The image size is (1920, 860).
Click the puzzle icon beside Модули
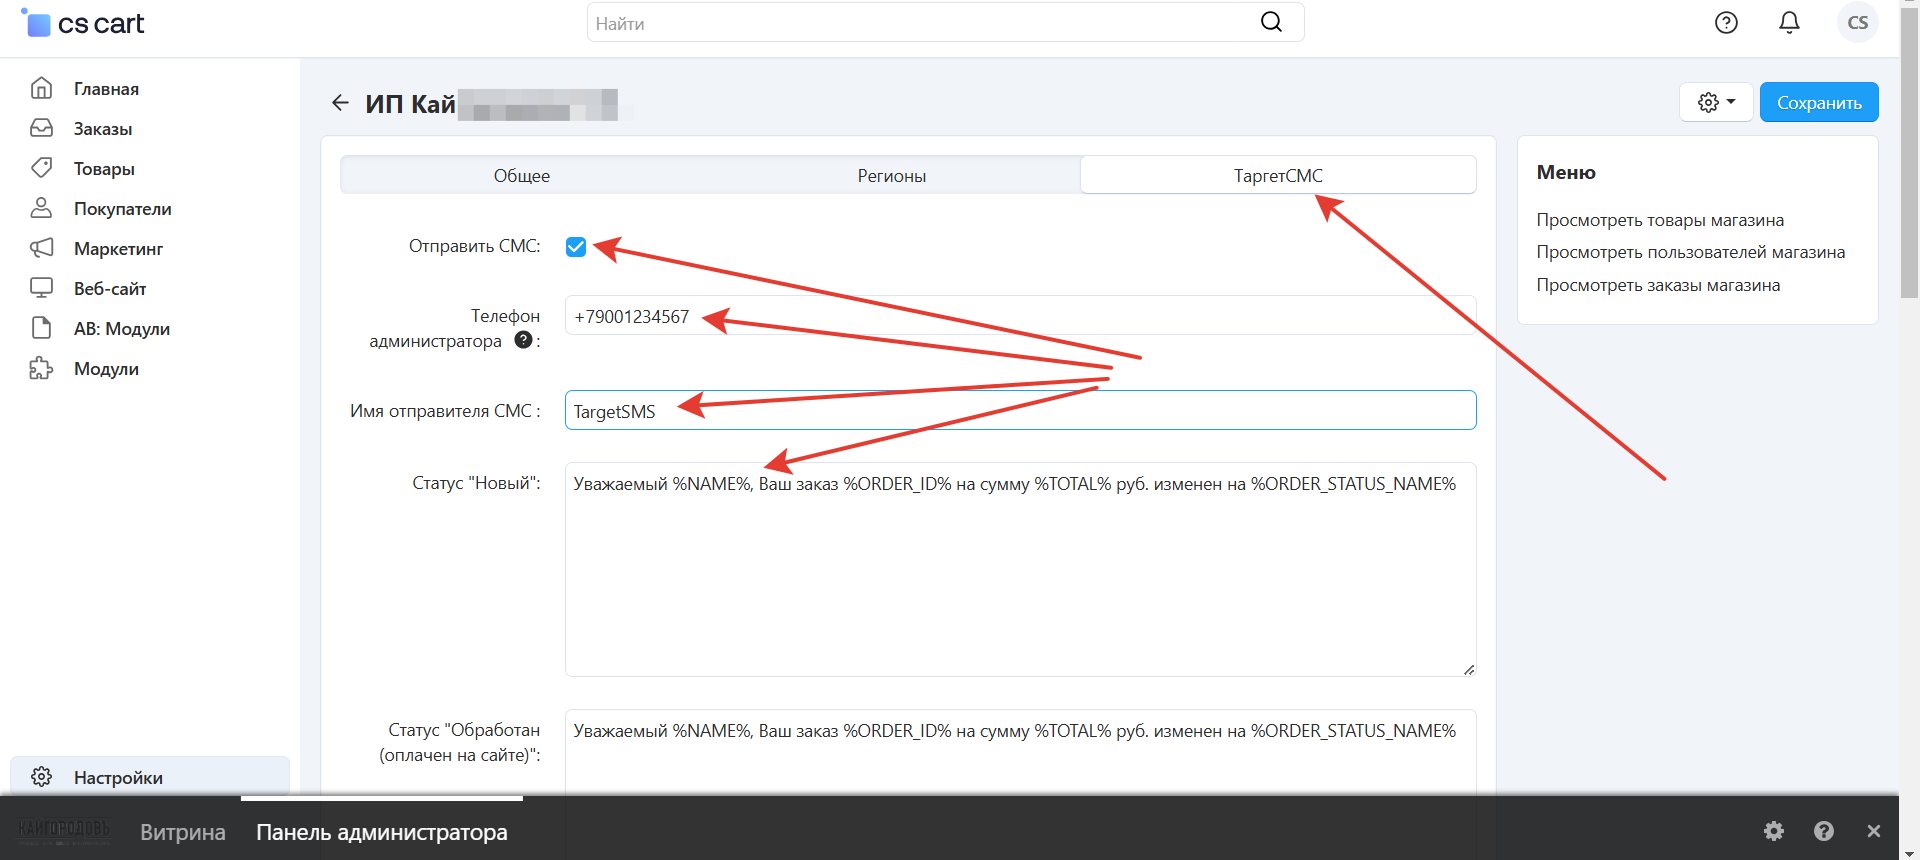[41, 368]
